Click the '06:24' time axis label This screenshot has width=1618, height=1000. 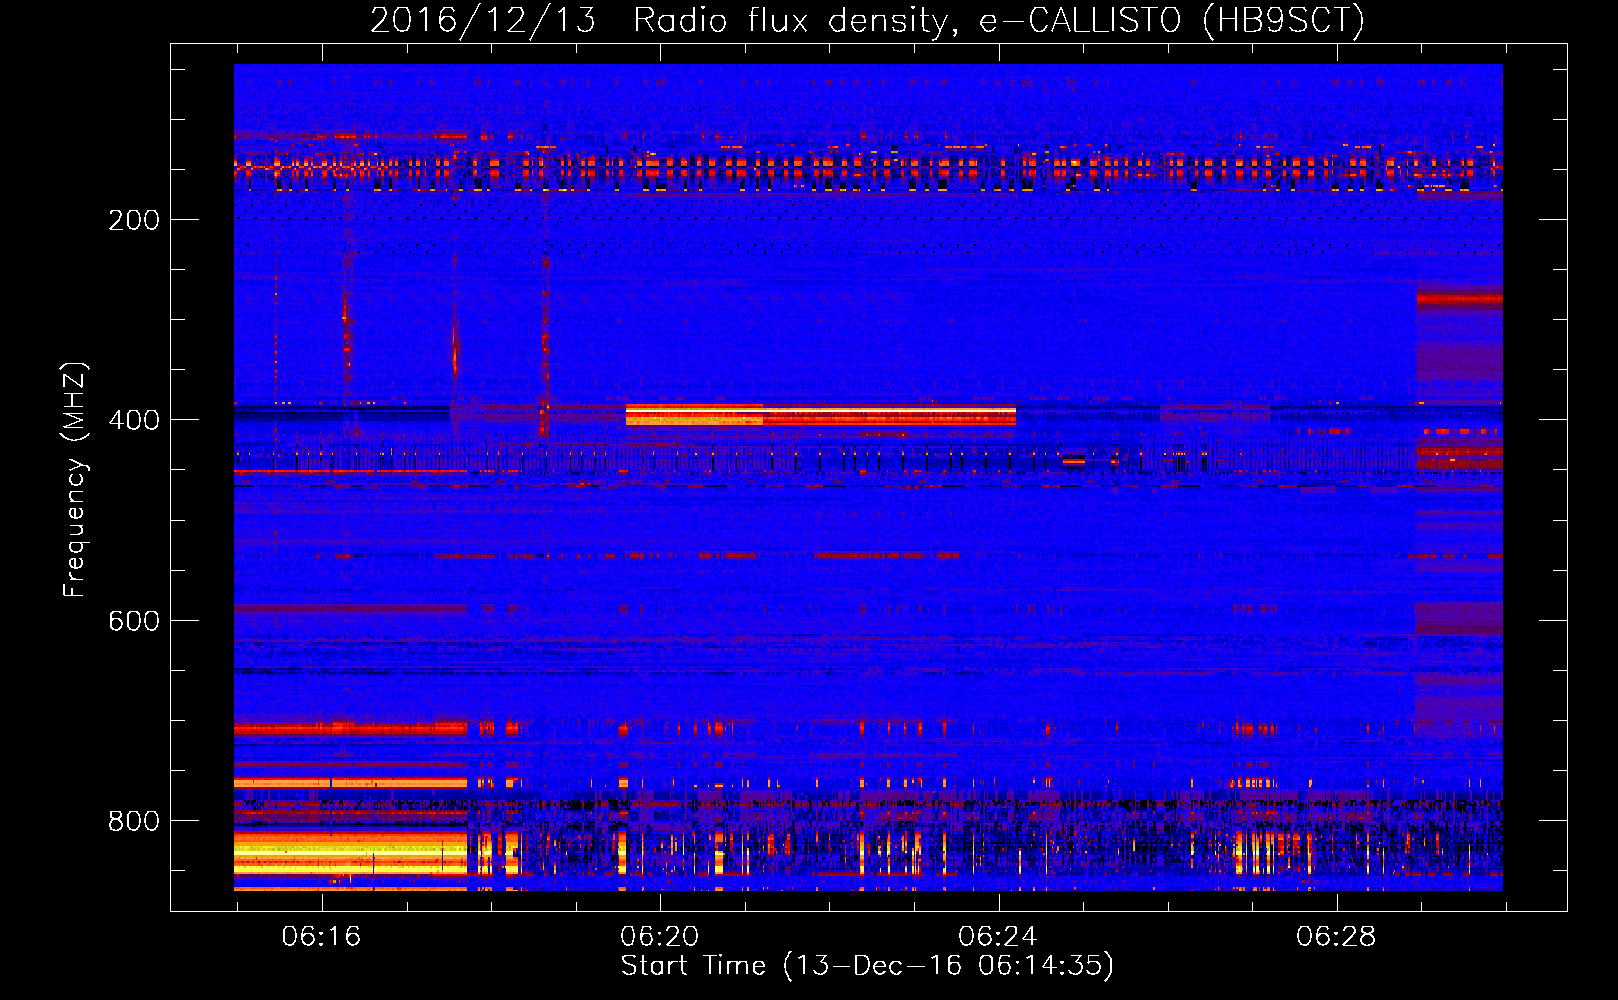tap(998, 937)
